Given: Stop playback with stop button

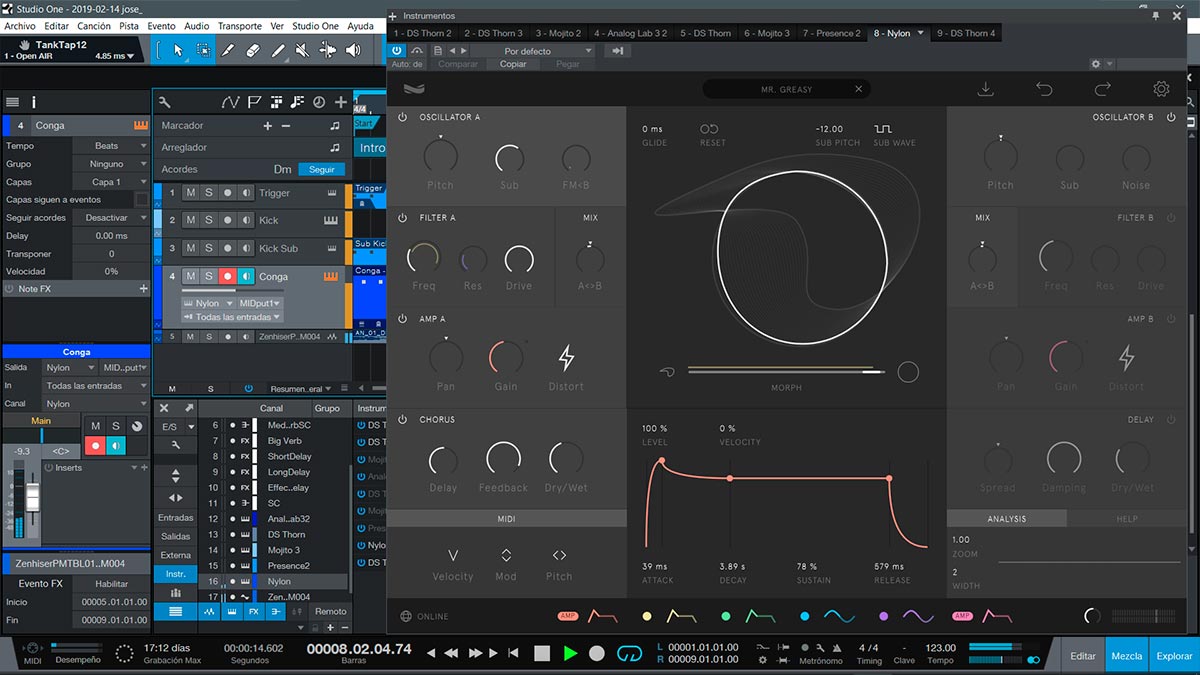Looking at the screenshot, I should 541,653.
